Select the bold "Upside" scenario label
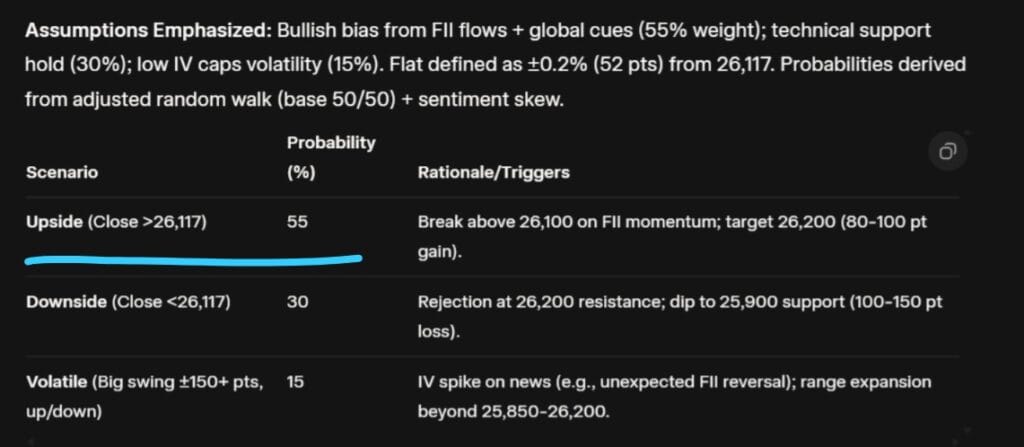The width and height of the screenshot is (1024, 447). tap(55, 223)
